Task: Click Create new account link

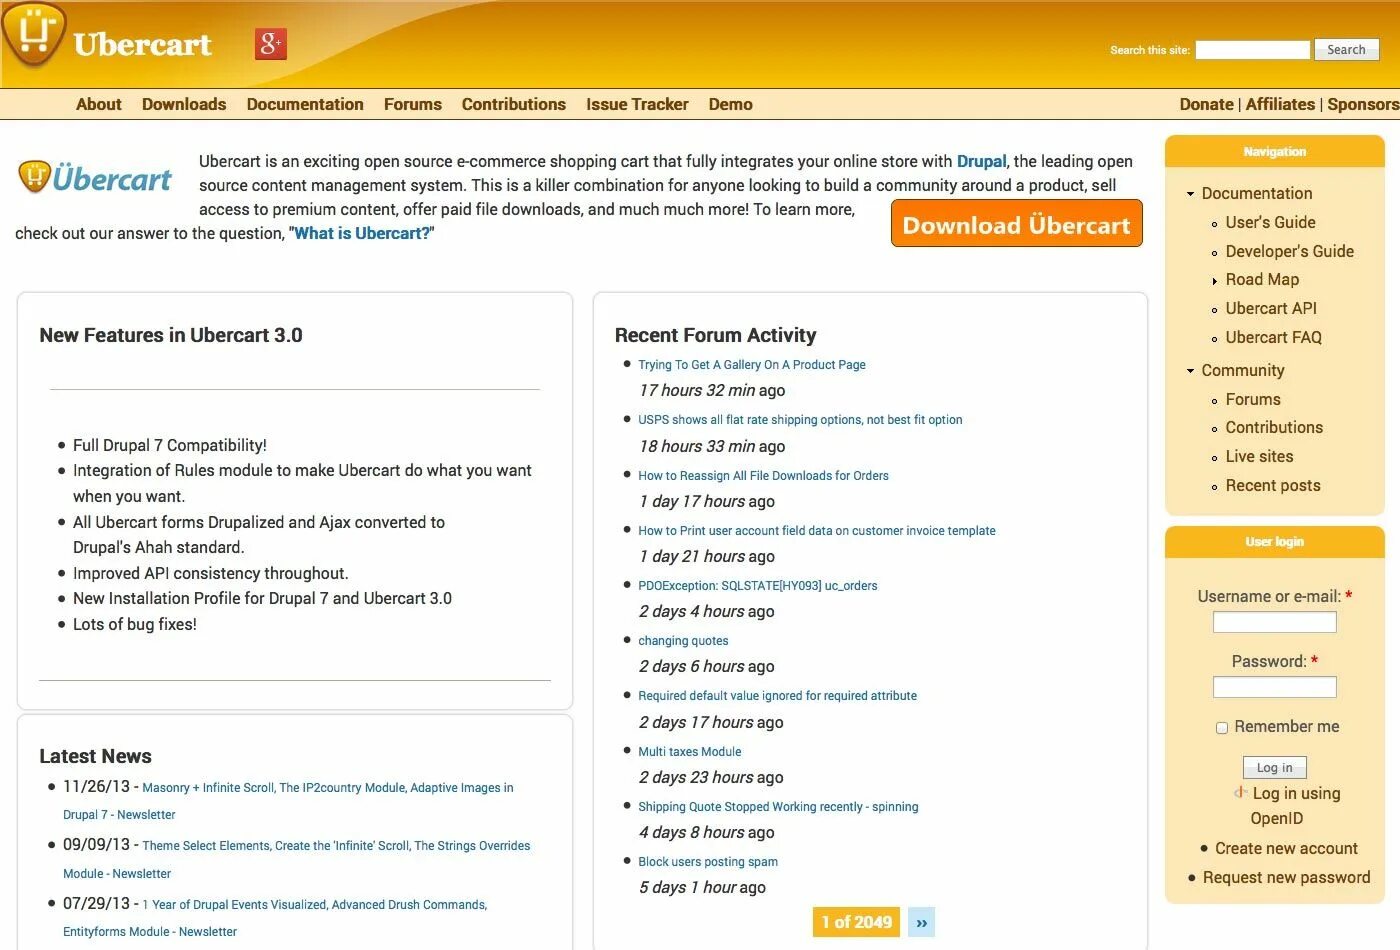Action: pyautogui.click(x=1286, y=848)
